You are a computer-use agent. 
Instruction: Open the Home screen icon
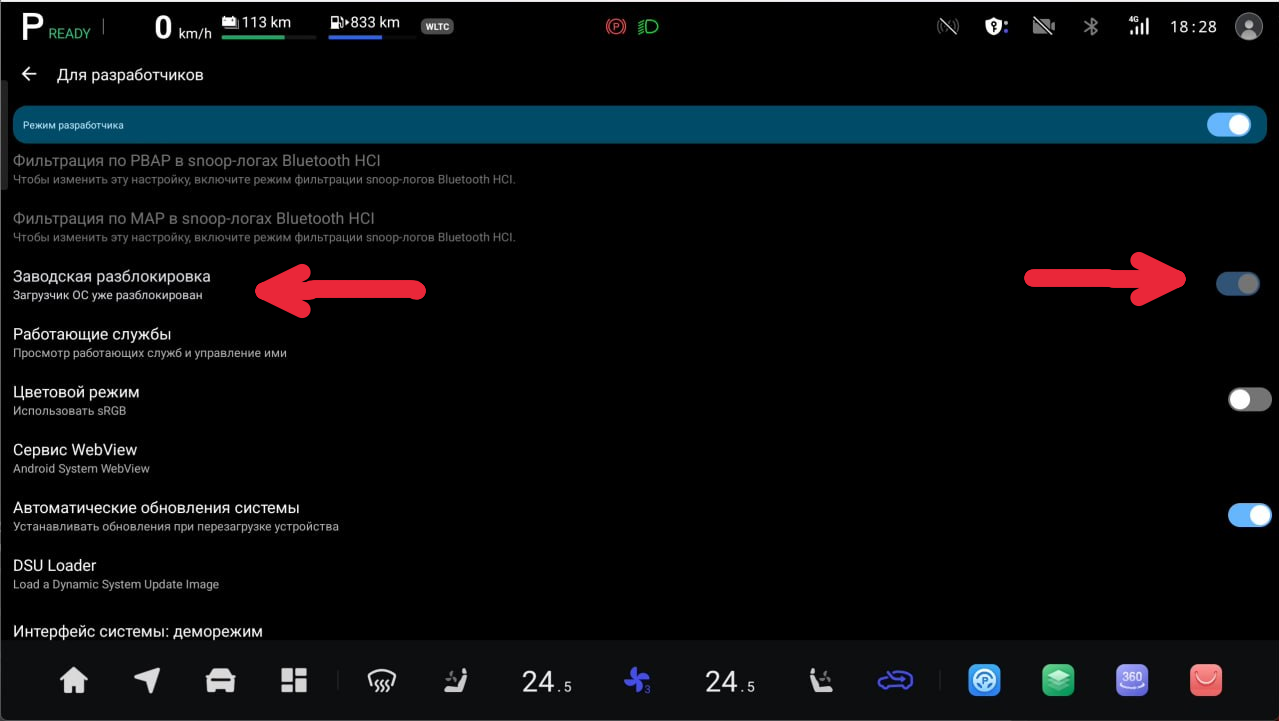[74, 681]
